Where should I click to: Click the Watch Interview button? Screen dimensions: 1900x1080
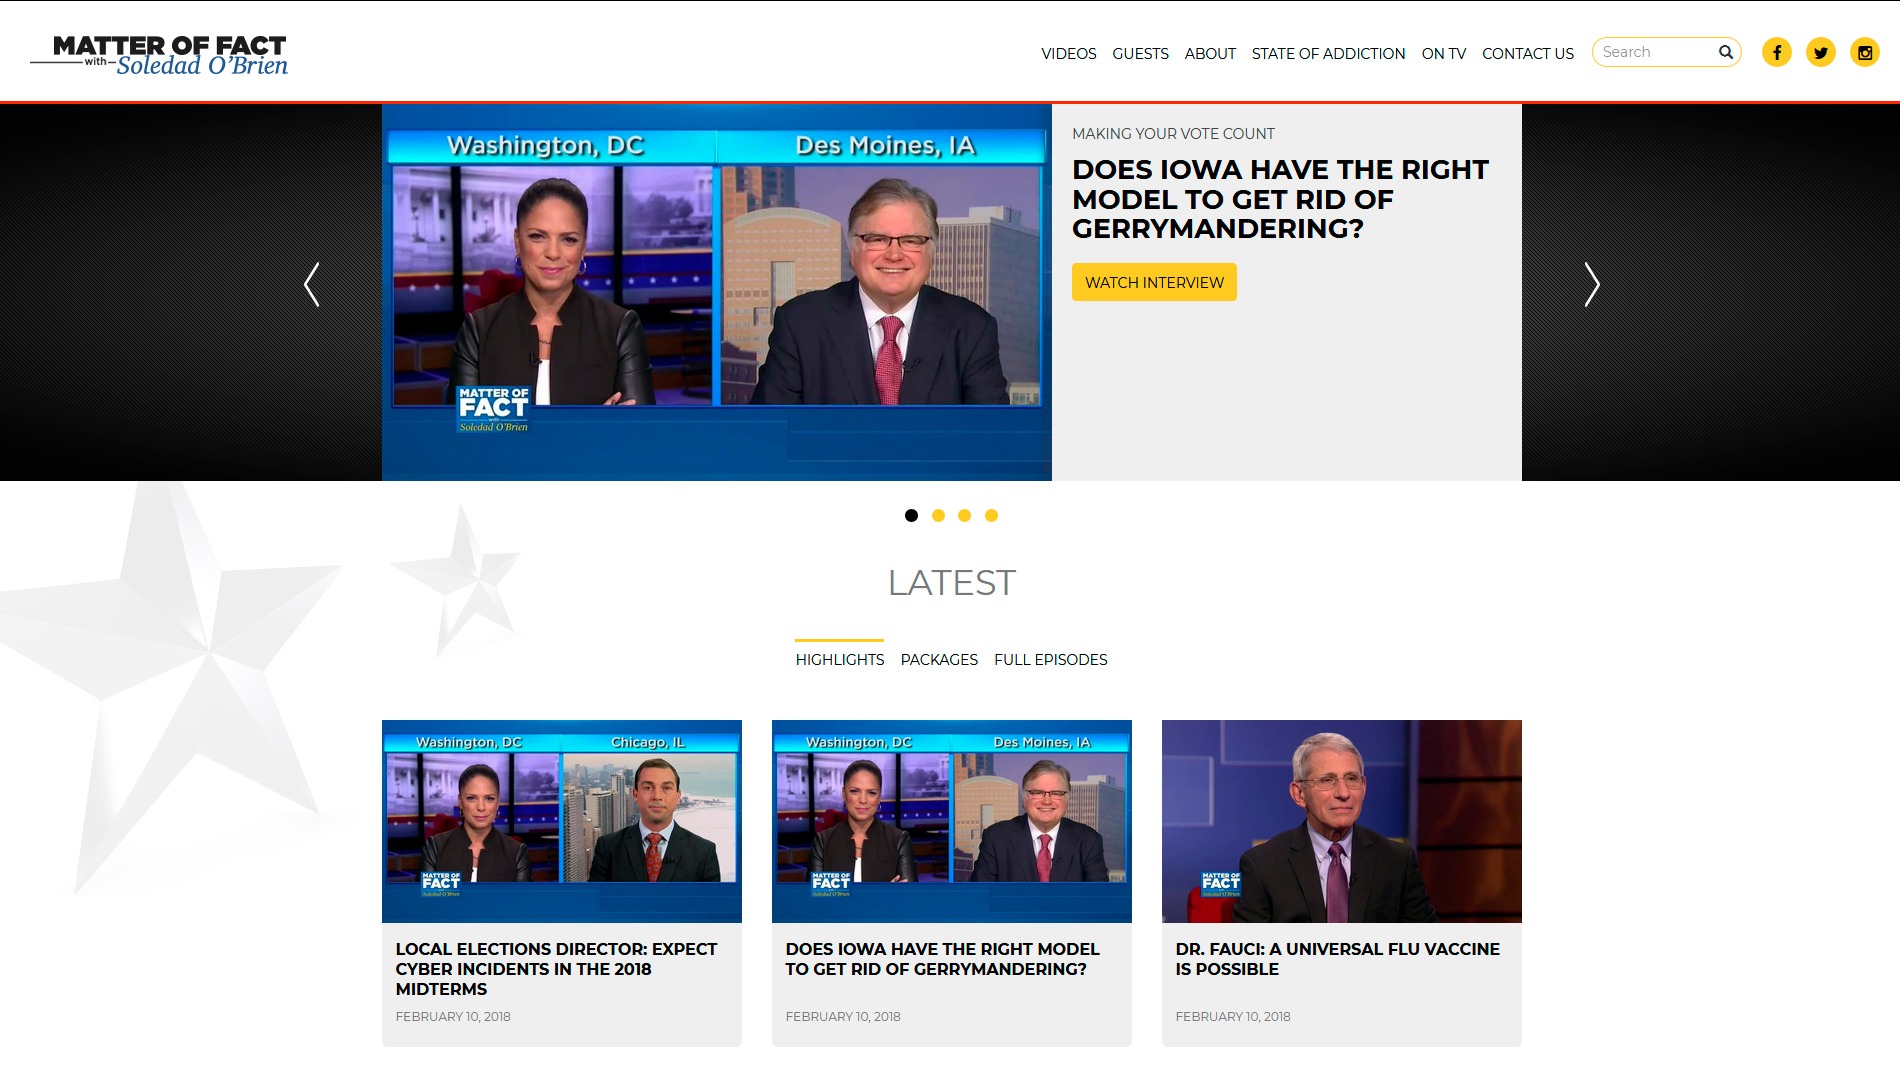click(x=1154, y=282)
